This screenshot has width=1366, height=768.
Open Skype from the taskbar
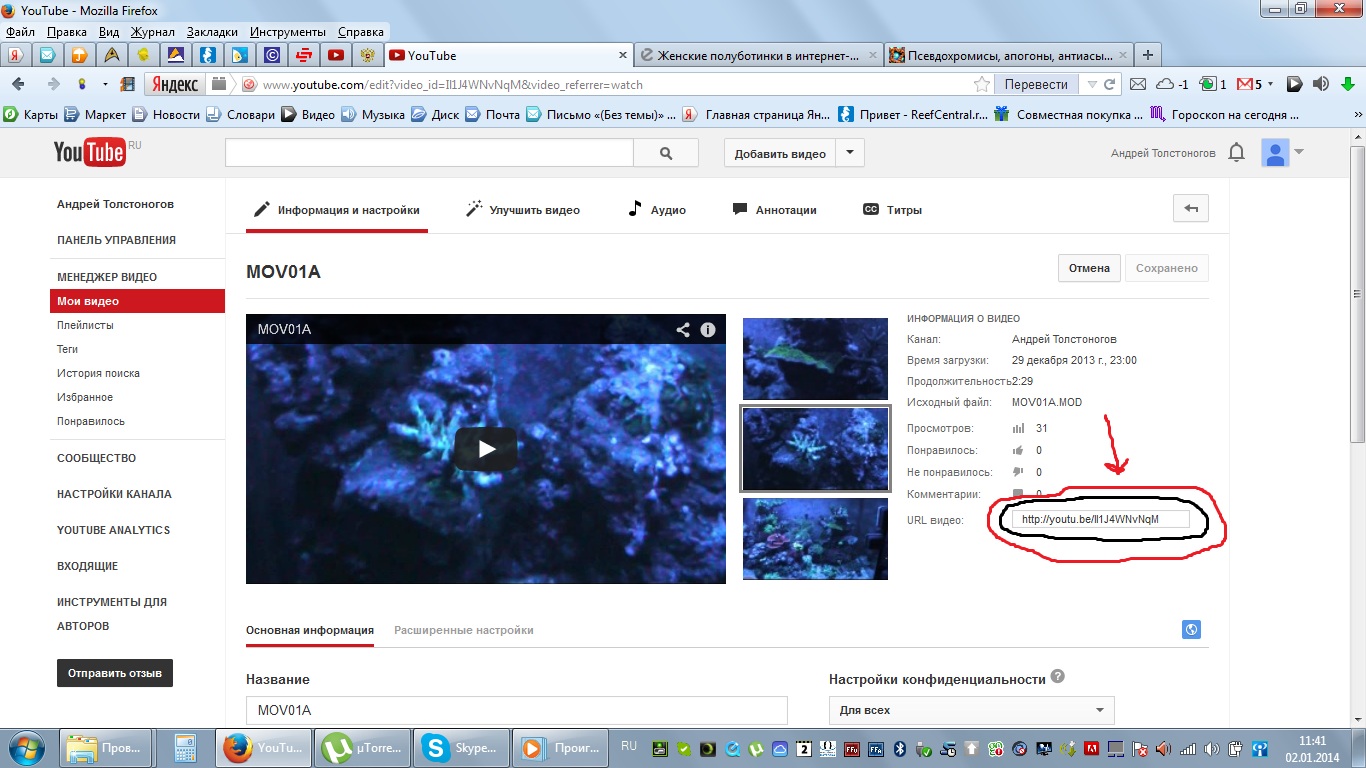[x=460, y=747]
